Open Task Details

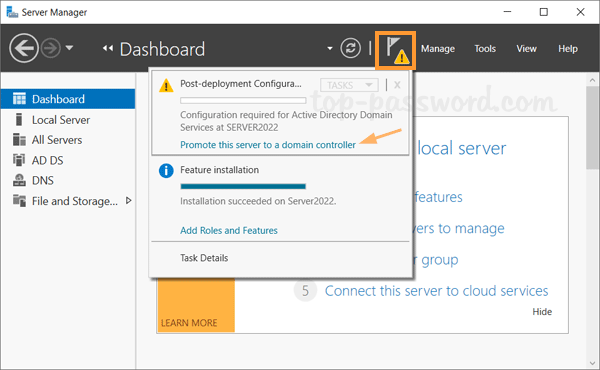tap(204, 258)
